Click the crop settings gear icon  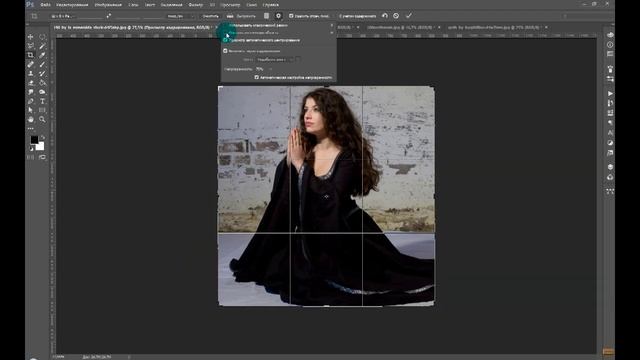pyautogui.click(x=278, y=16)
